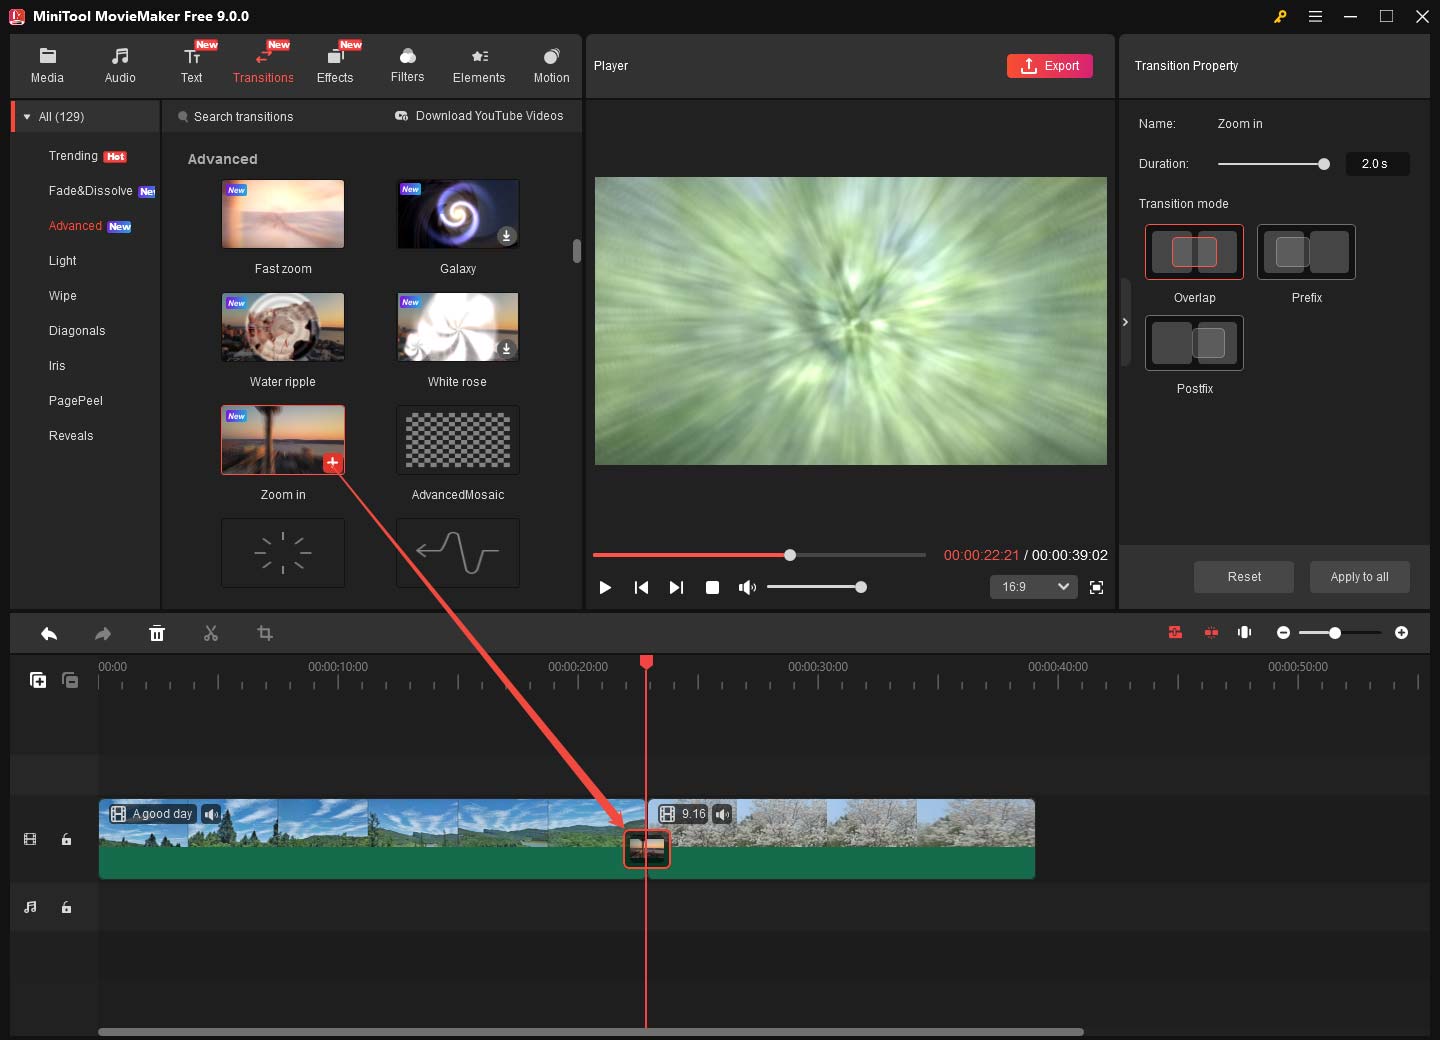Screen dimensions: 1440x1040
Task: Open the Media tab
Action: point(47,66)
